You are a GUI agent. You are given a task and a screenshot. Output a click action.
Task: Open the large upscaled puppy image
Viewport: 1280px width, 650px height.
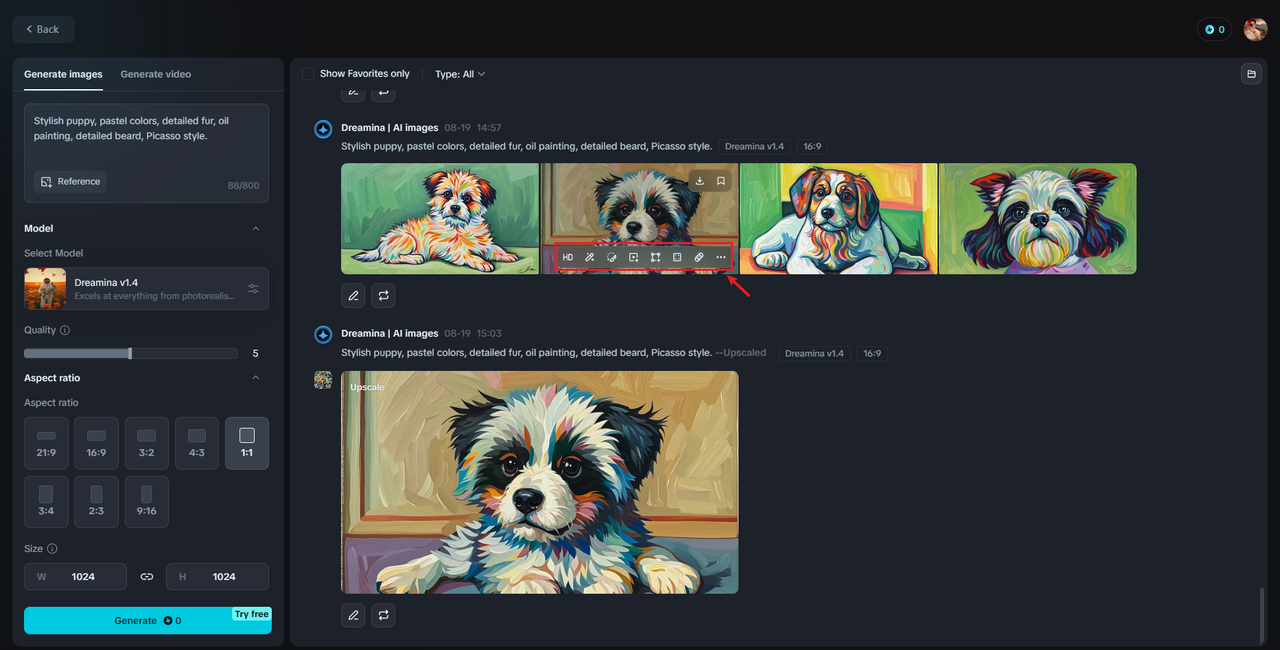coord(540,482)
